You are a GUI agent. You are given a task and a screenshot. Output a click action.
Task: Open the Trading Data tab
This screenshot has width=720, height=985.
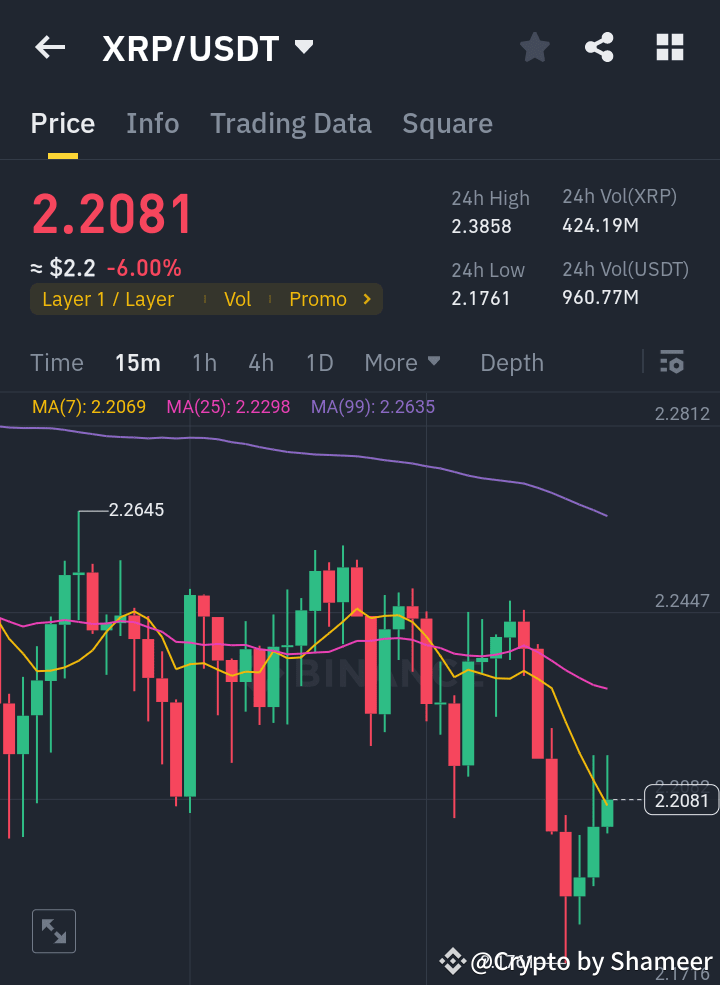(290, 123)
